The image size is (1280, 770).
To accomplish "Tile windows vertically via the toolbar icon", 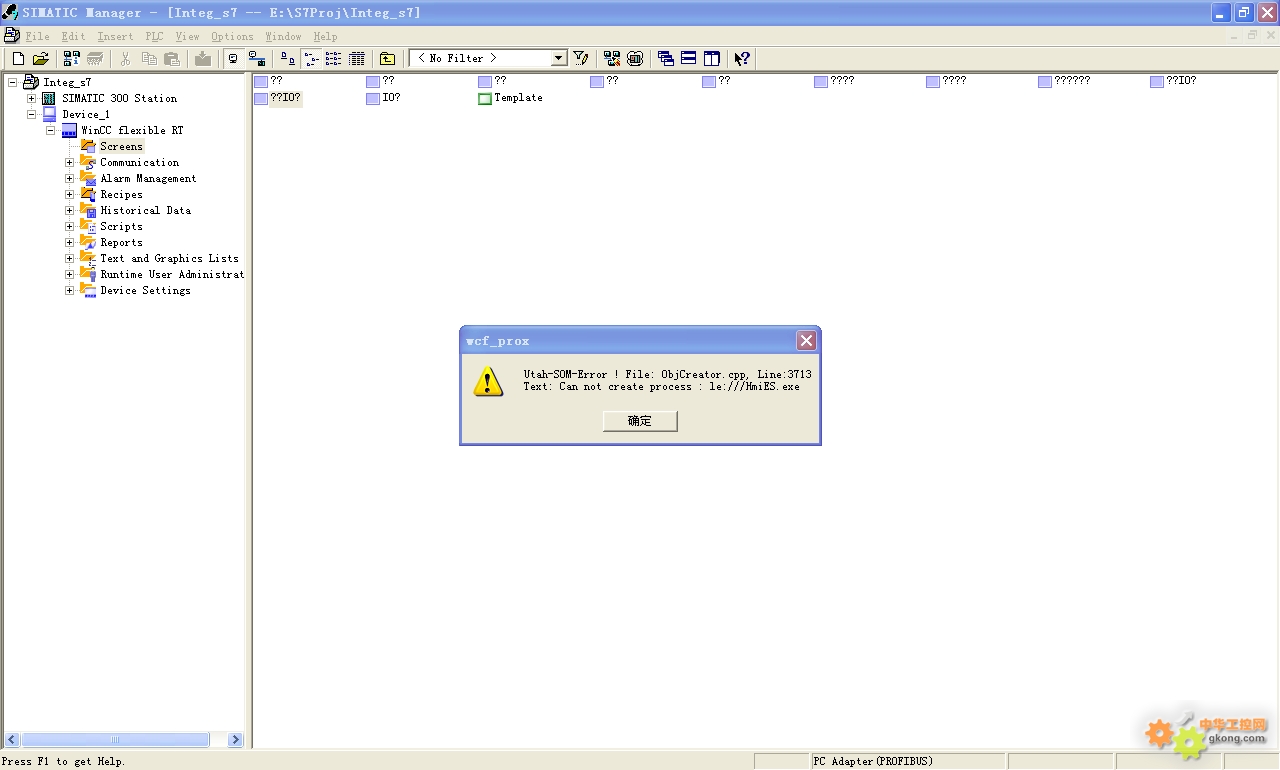I will click(712, 59).
